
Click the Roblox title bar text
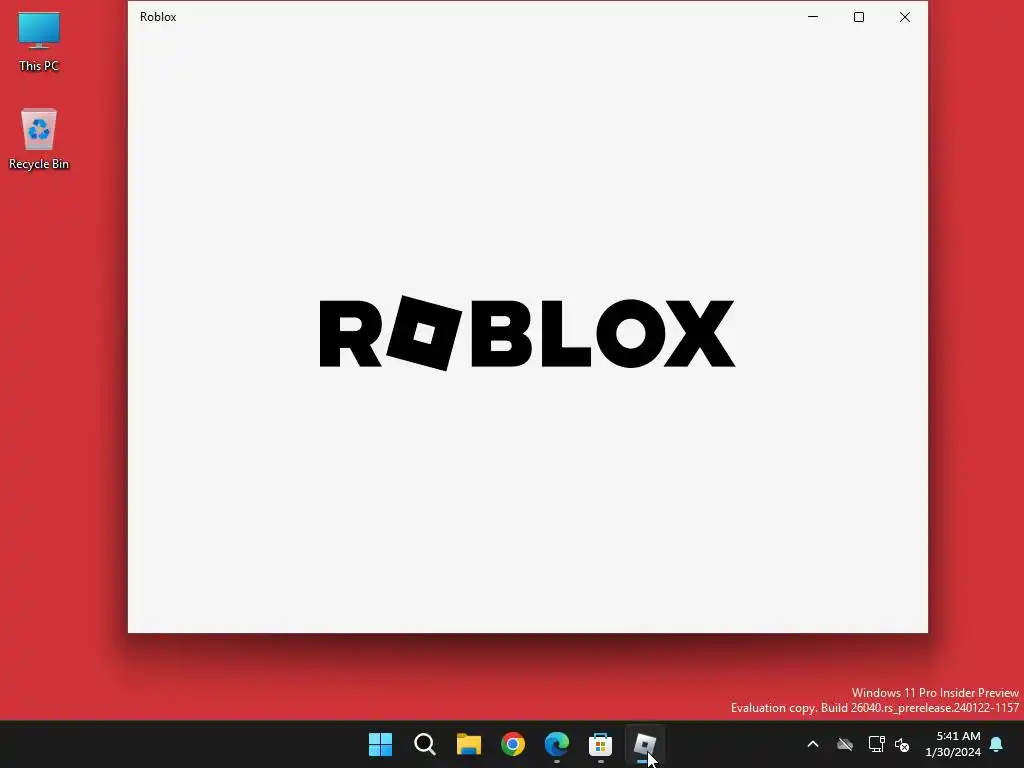[x=158, y=17]
